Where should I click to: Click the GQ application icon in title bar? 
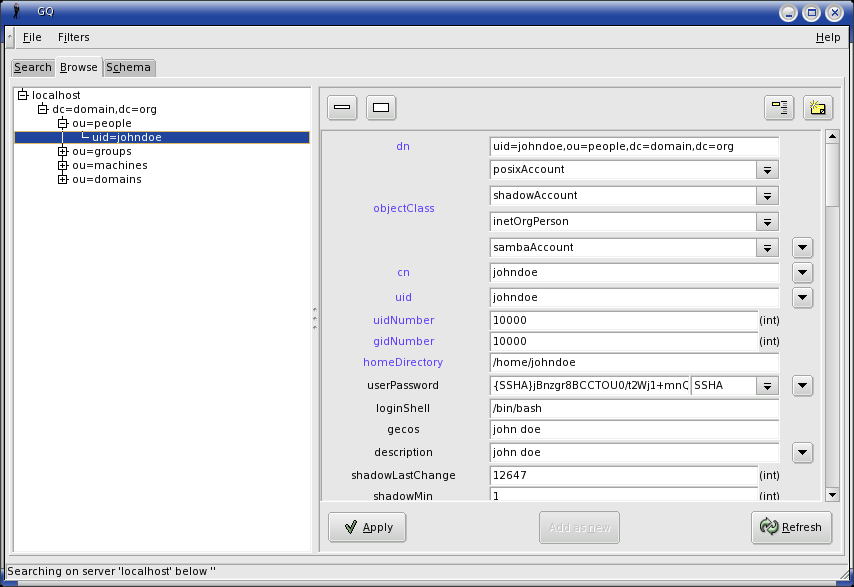[x=16, y=11]
